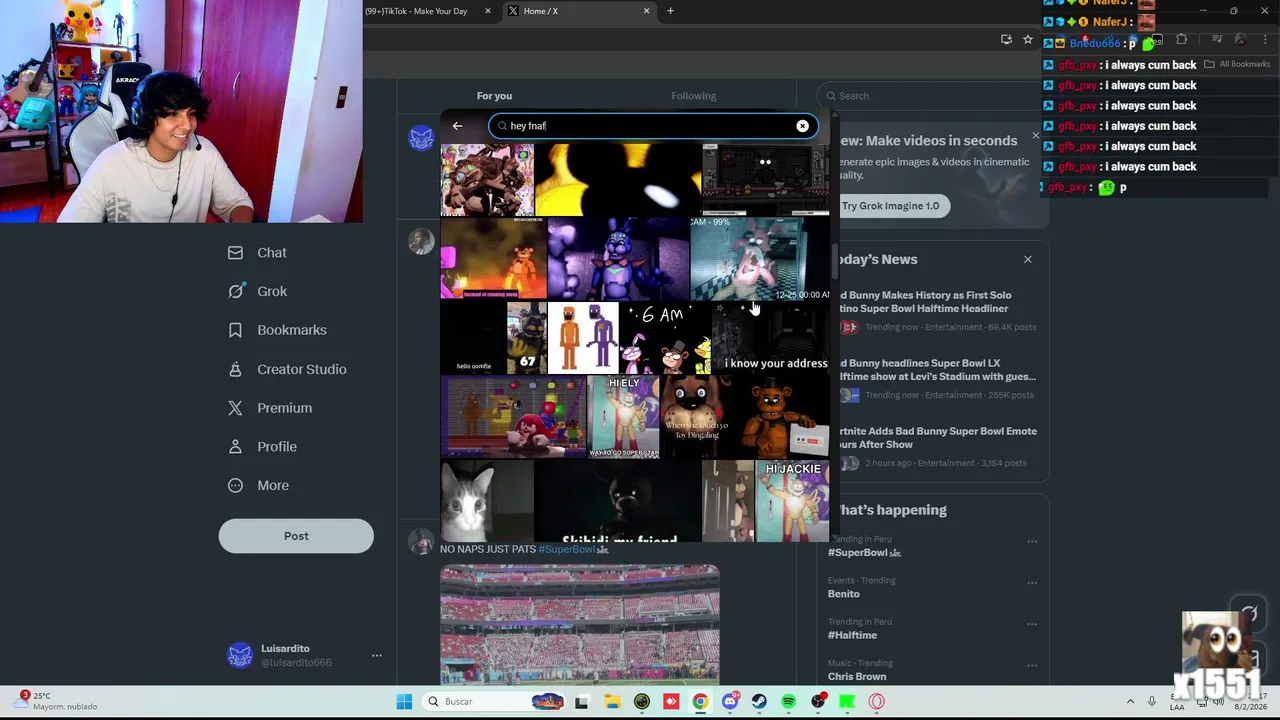1280x720 pixels.
Task: Click the back arrow in GIF search
Action: (457, 126)
